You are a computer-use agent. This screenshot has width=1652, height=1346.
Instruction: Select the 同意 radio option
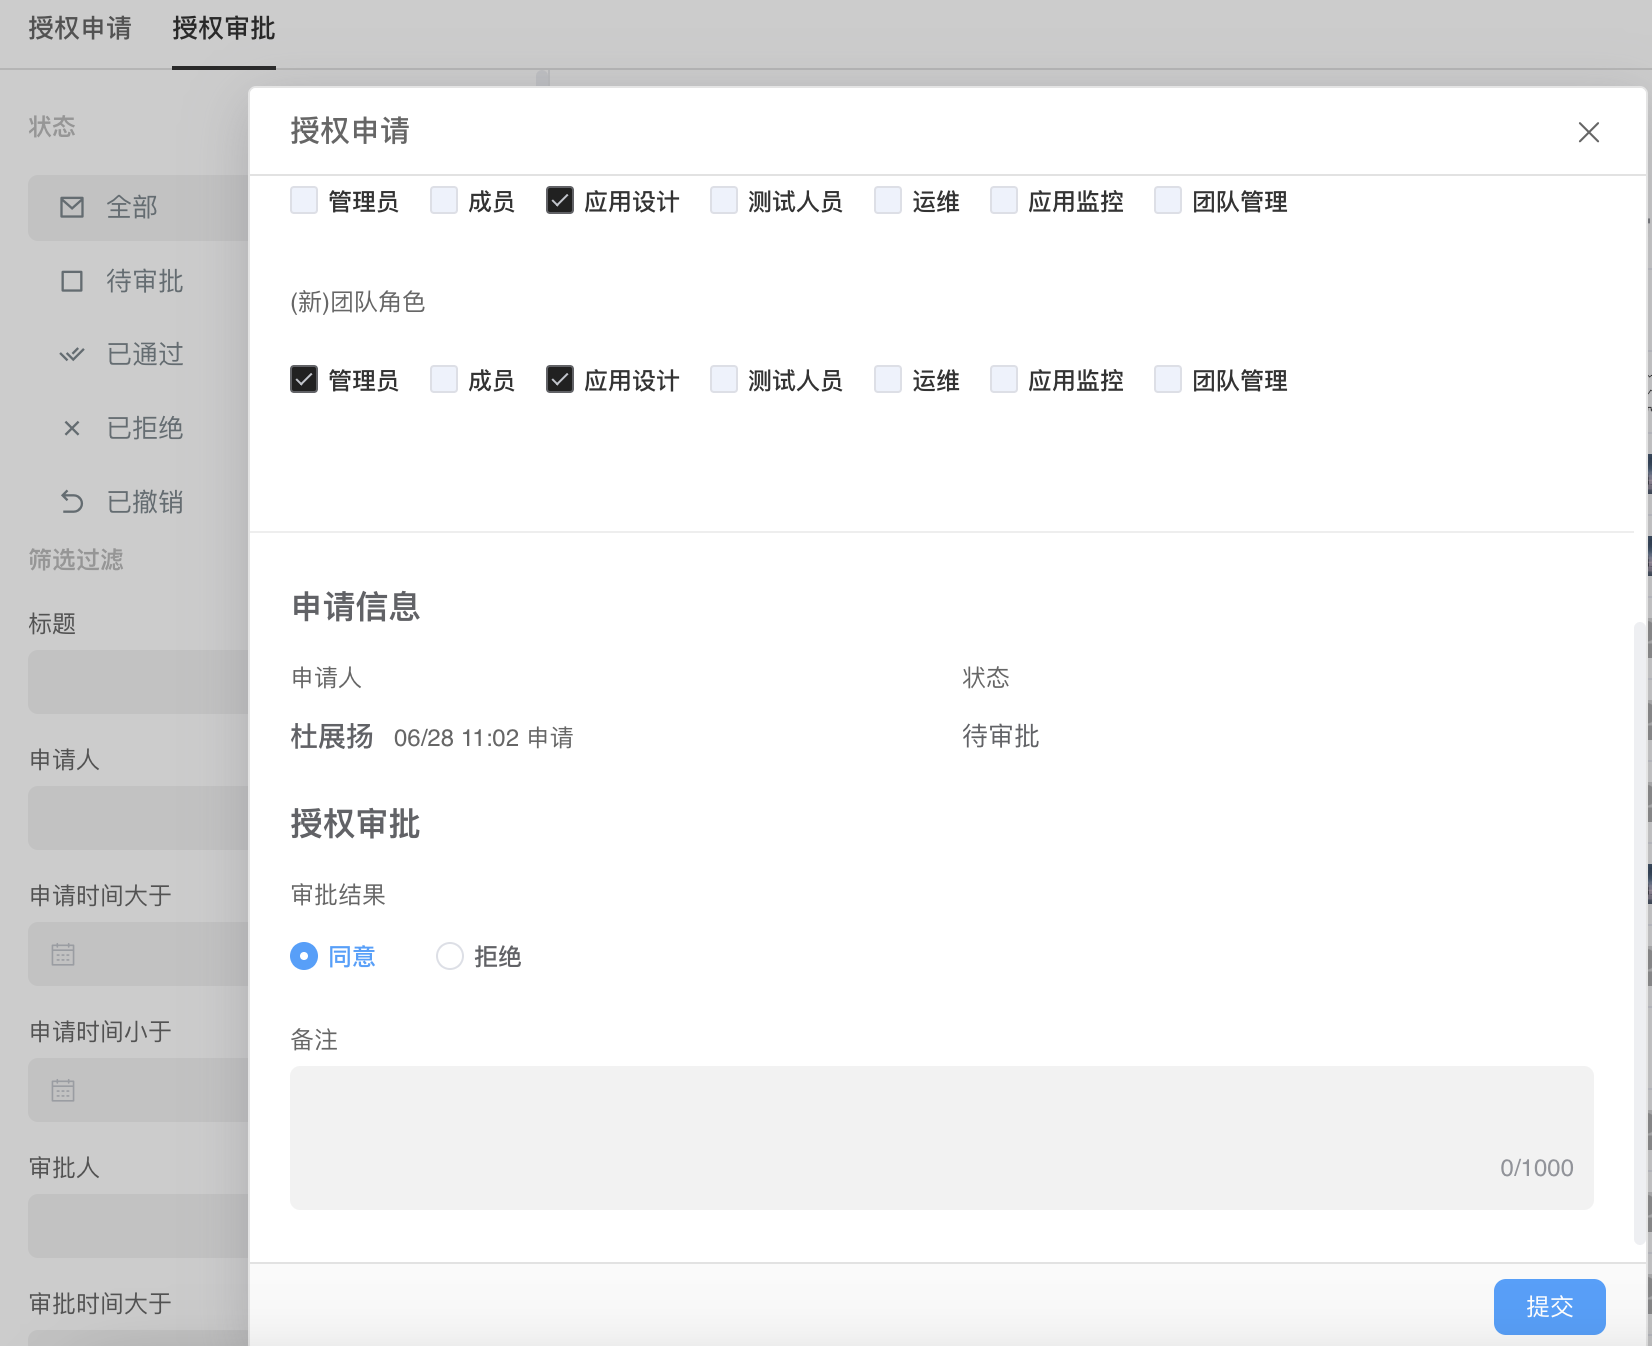[x=304, y=956]
